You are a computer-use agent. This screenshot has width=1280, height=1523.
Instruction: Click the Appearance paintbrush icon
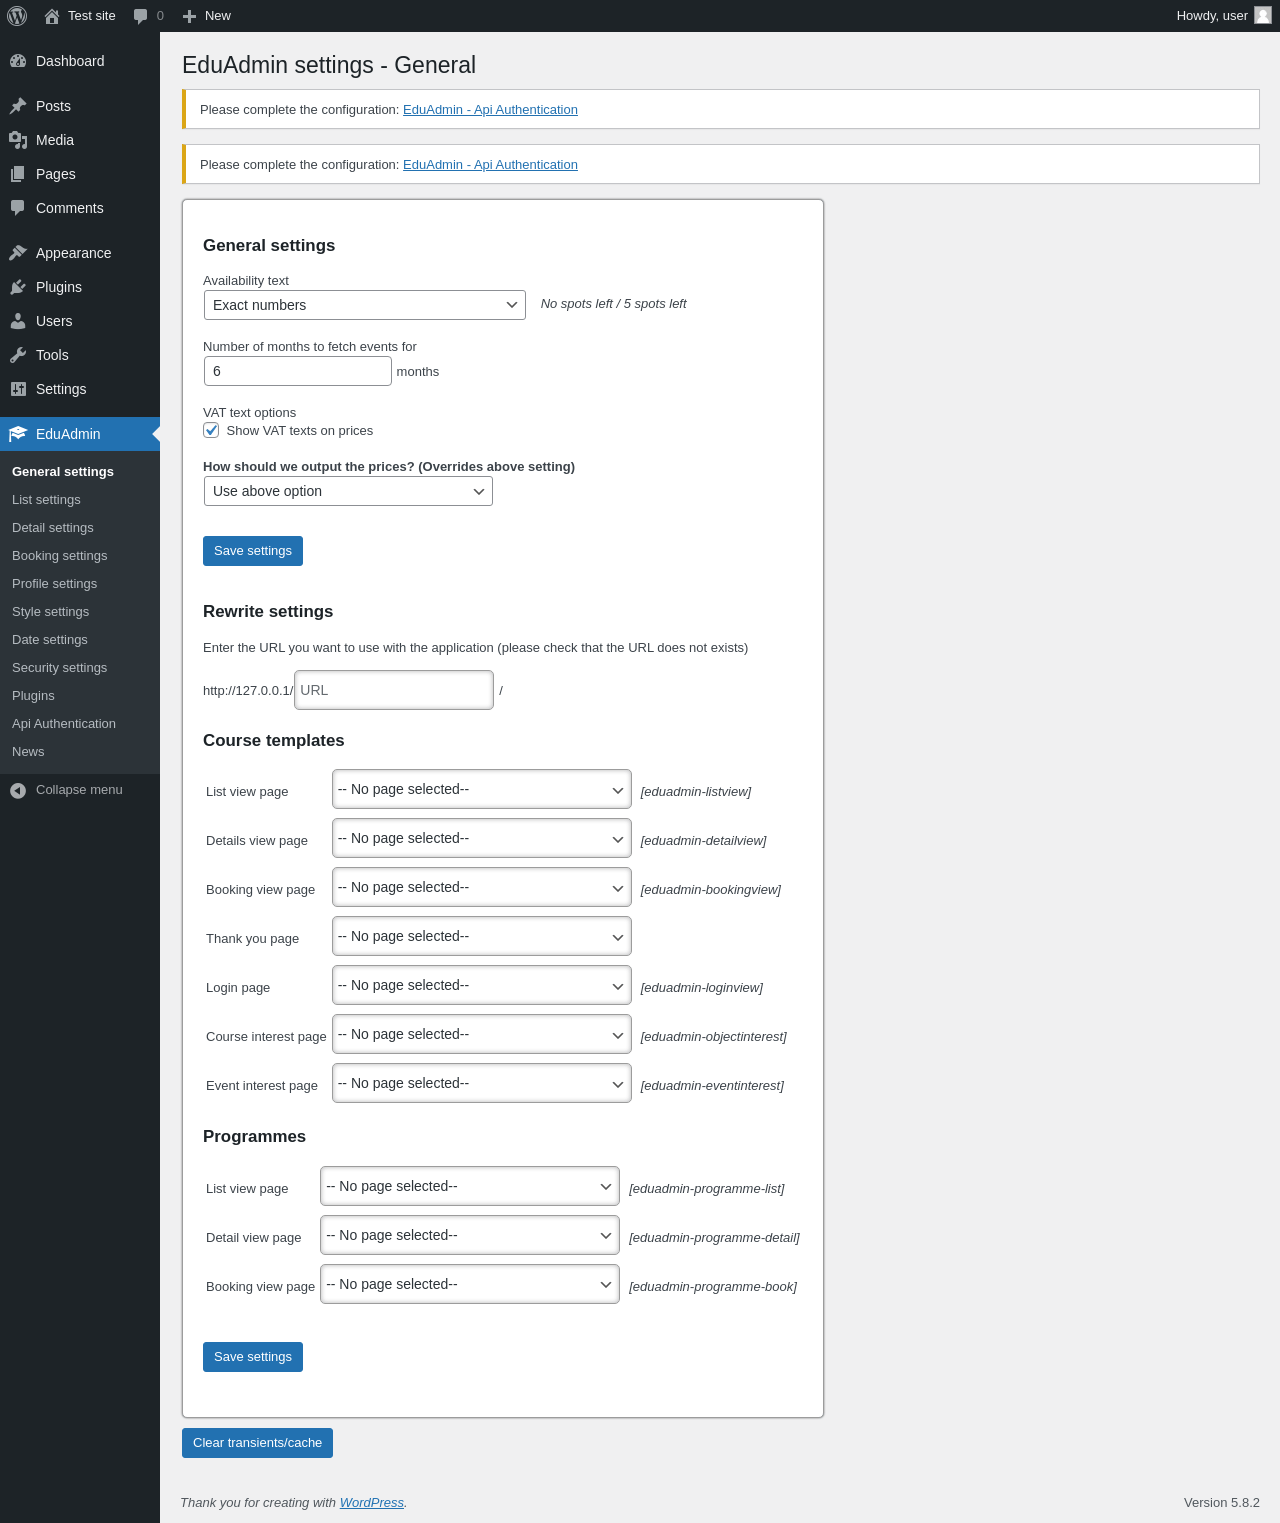pos(18,253)
